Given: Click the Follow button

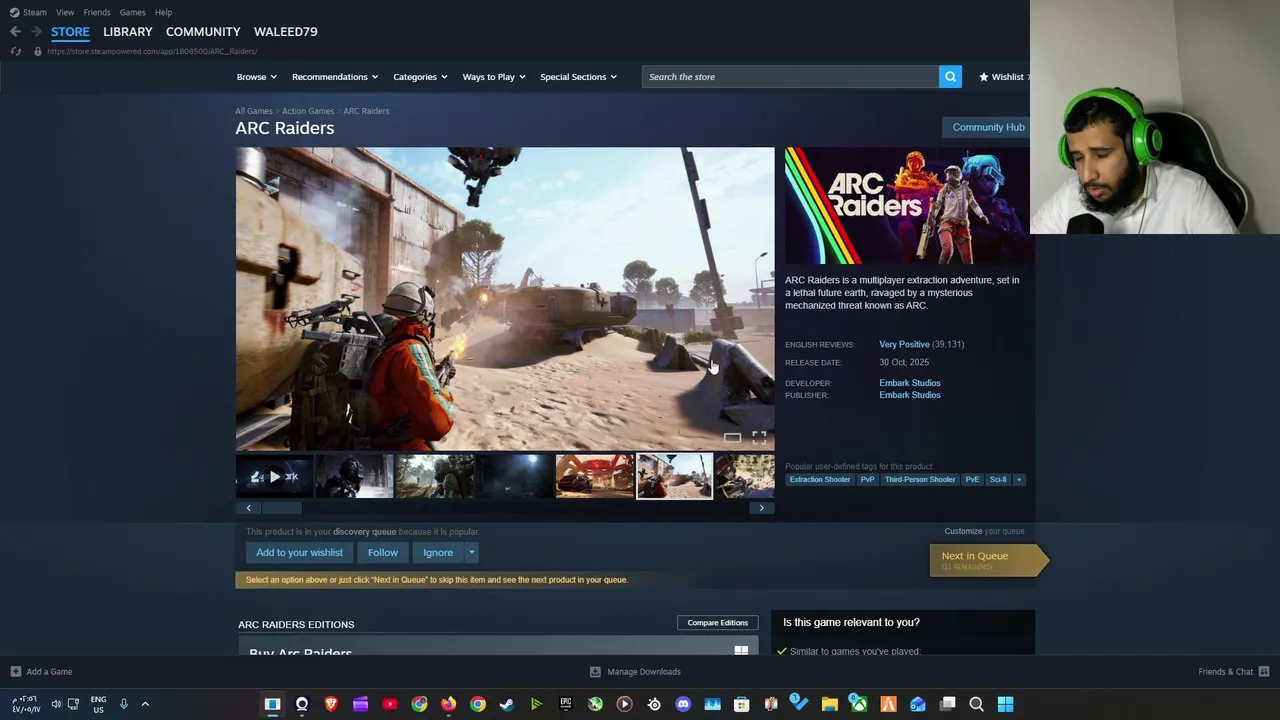Looking at the screenshot, I should pyautogui.click(x=382, y=553).
